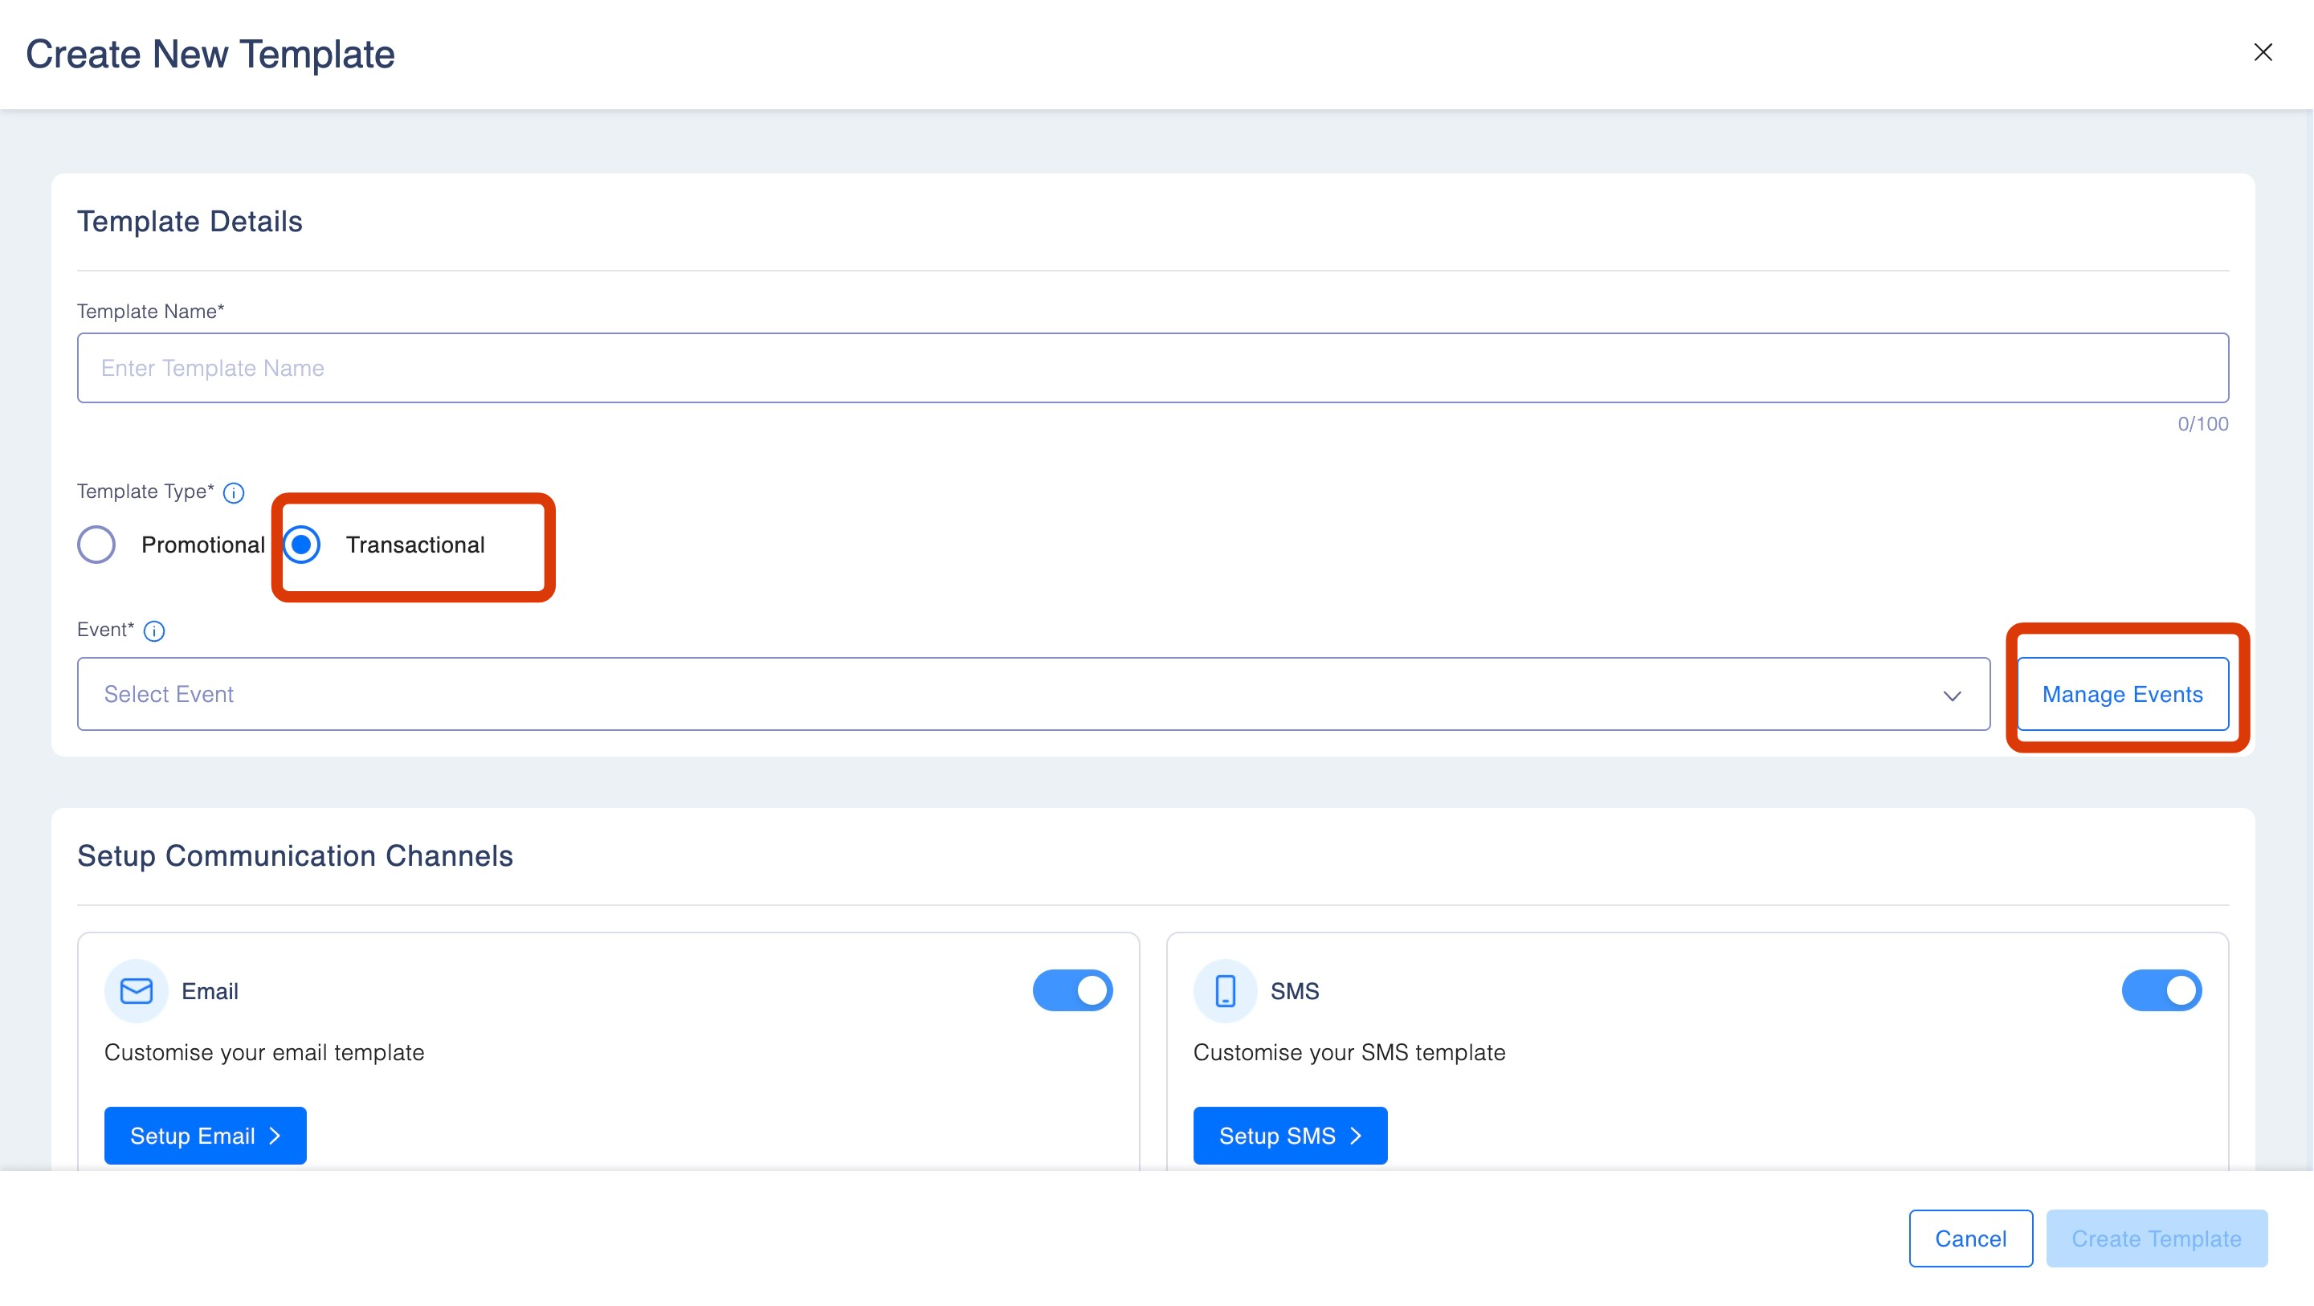2314x1306 pixels.
Task: Click the SMS phone icon
Action: click(x=1225, y=991)
